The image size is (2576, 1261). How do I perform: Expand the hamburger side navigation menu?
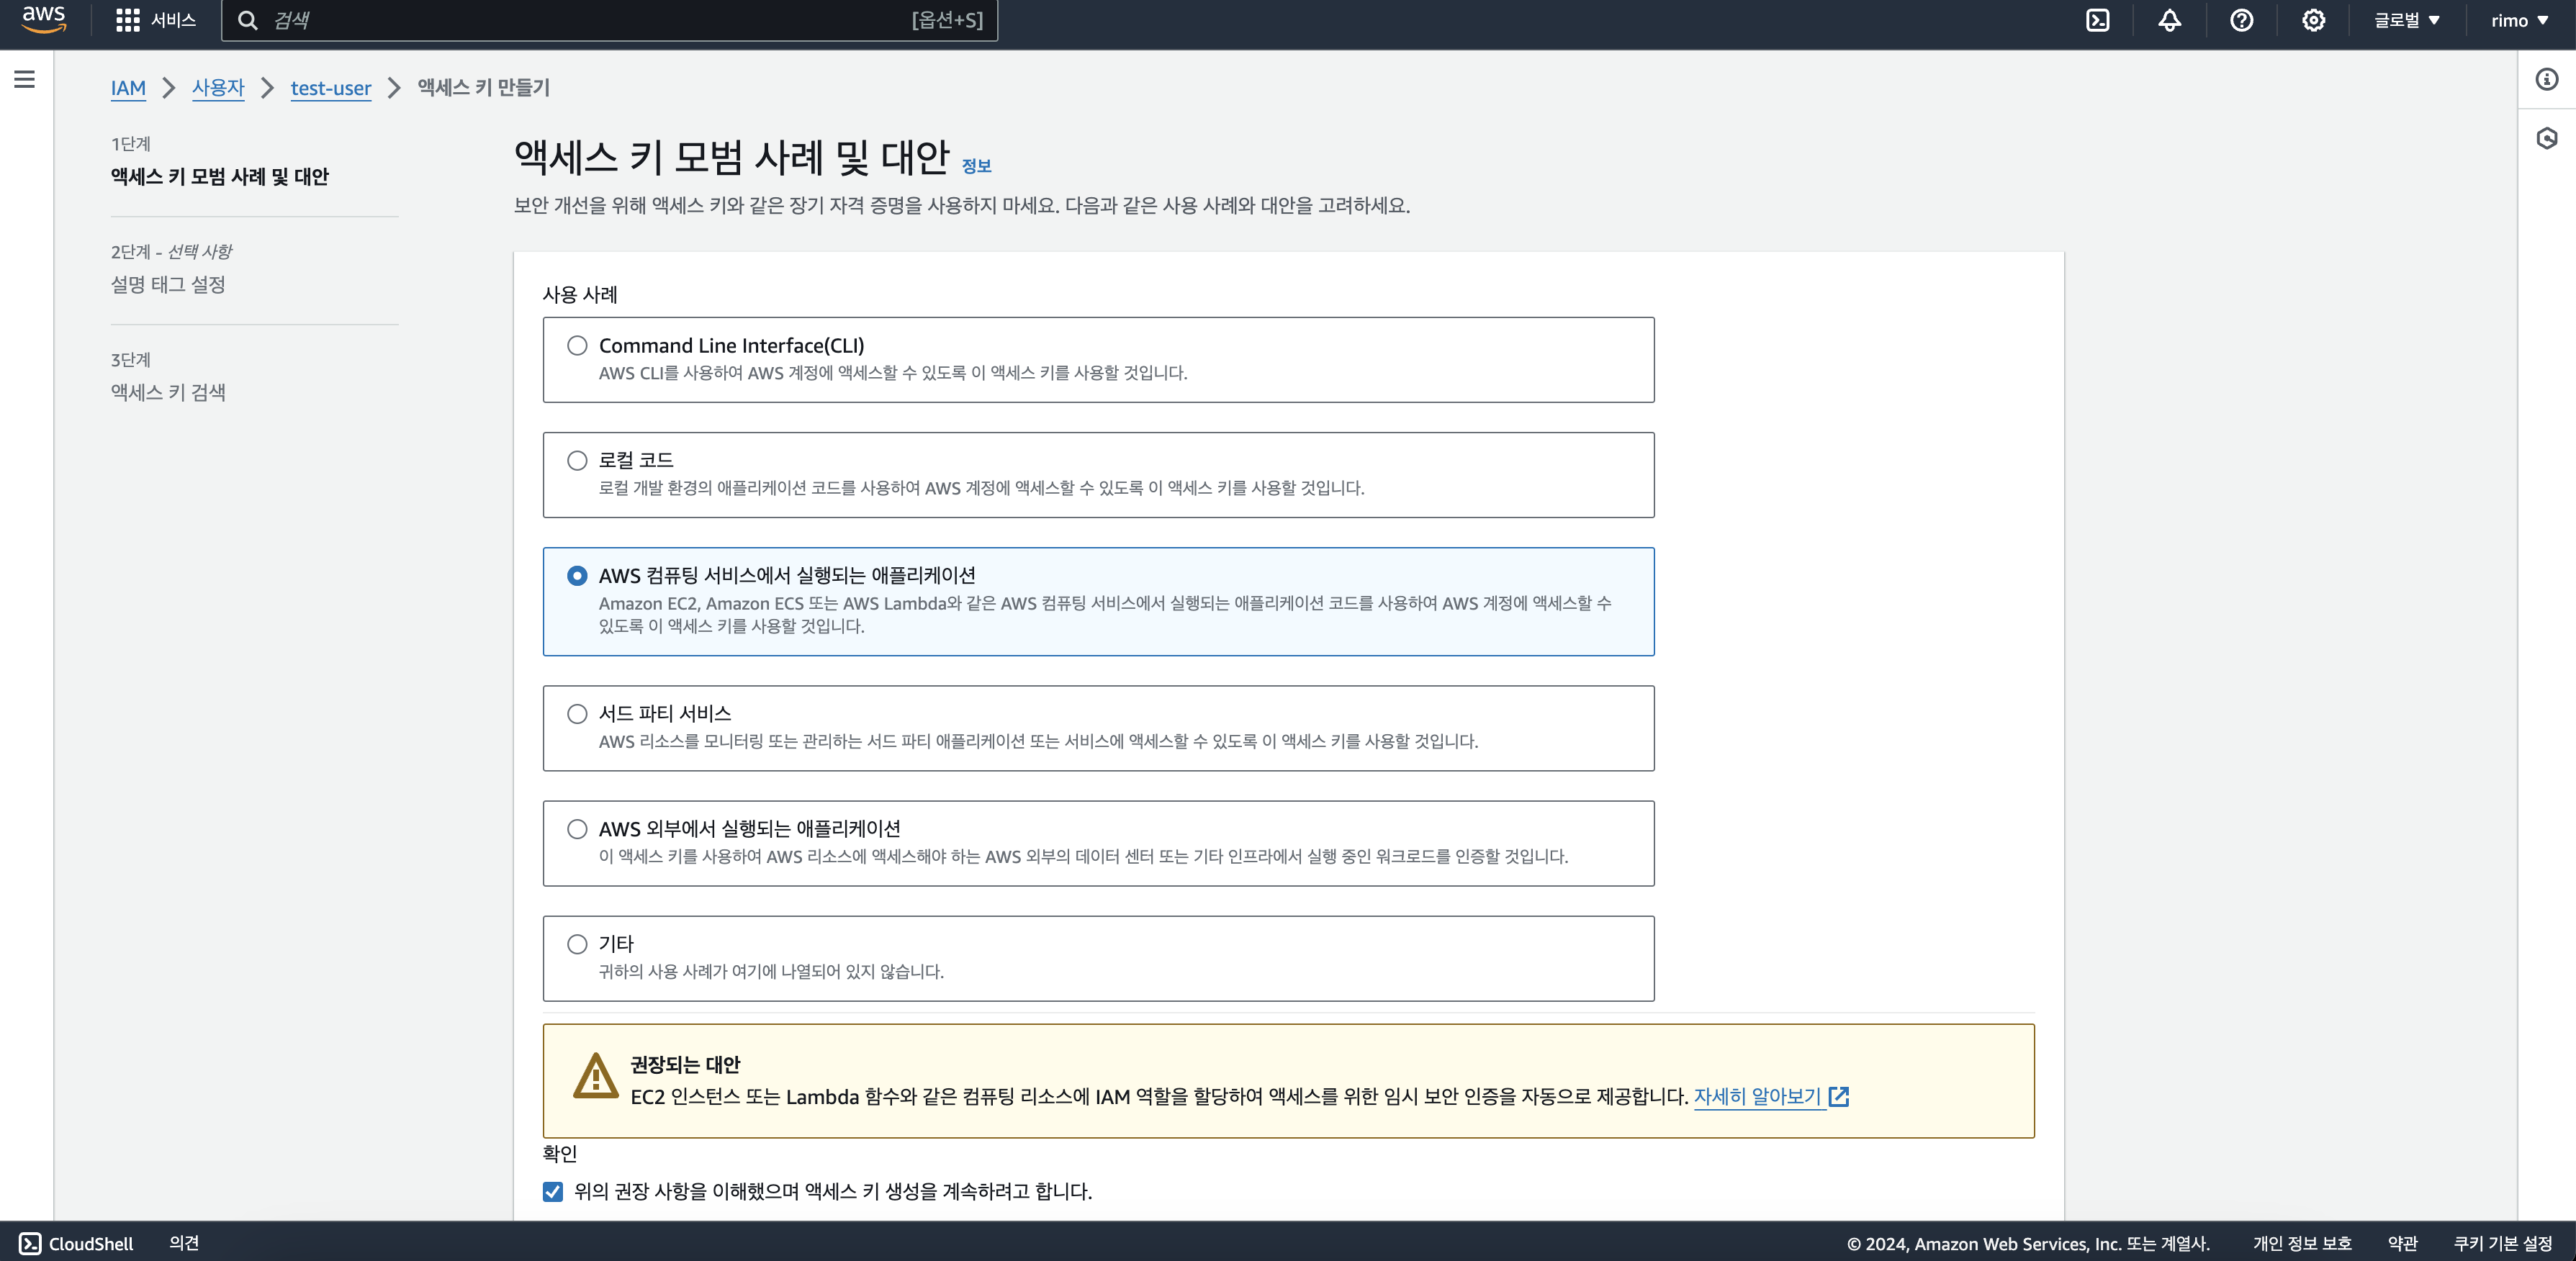[x=25, y=79]
